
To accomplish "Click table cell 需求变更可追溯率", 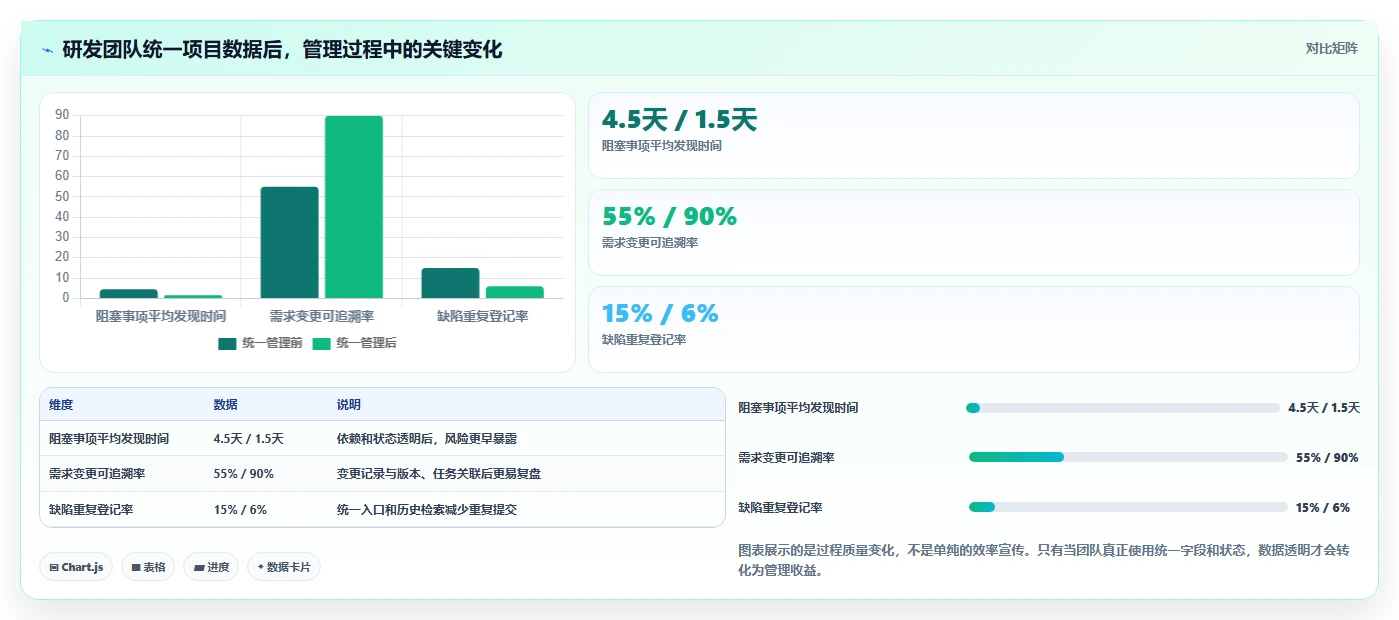I will point(97,474).
